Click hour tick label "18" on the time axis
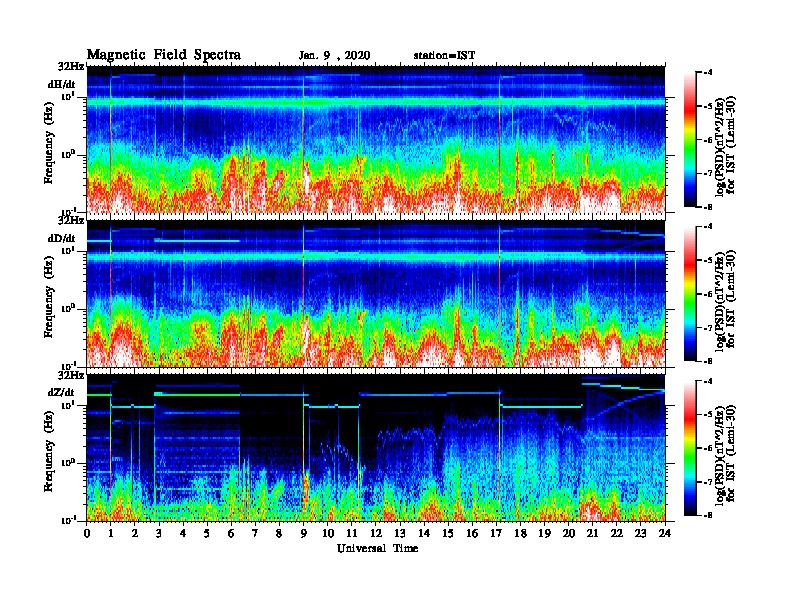Viewport: 792px width, 612px height. 520,533
